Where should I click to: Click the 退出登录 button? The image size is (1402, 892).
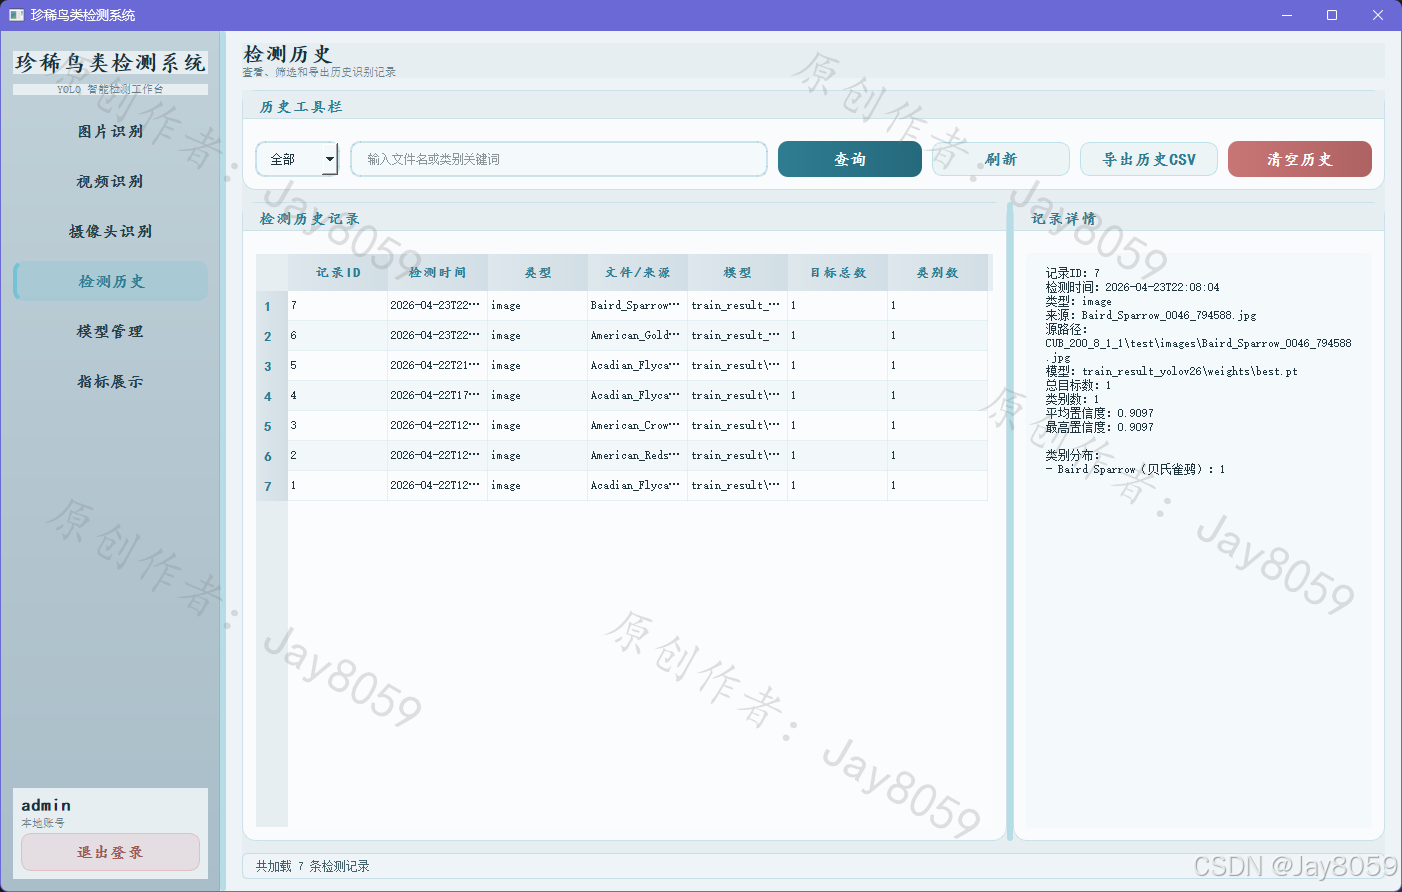click(110, 852)
